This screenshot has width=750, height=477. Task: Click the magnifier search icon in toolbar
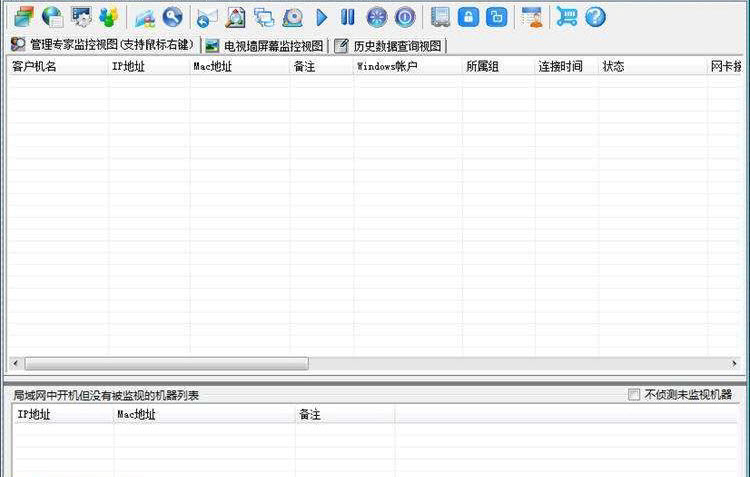[173, 17]
